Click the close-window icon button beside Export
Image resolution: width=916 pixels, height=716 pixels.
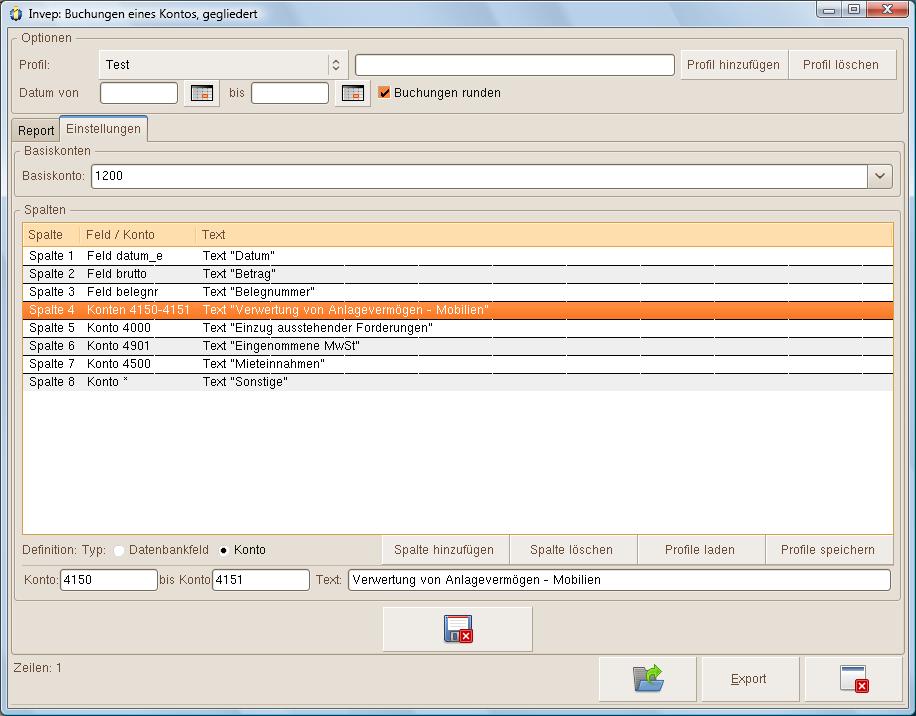click(853, 679)
